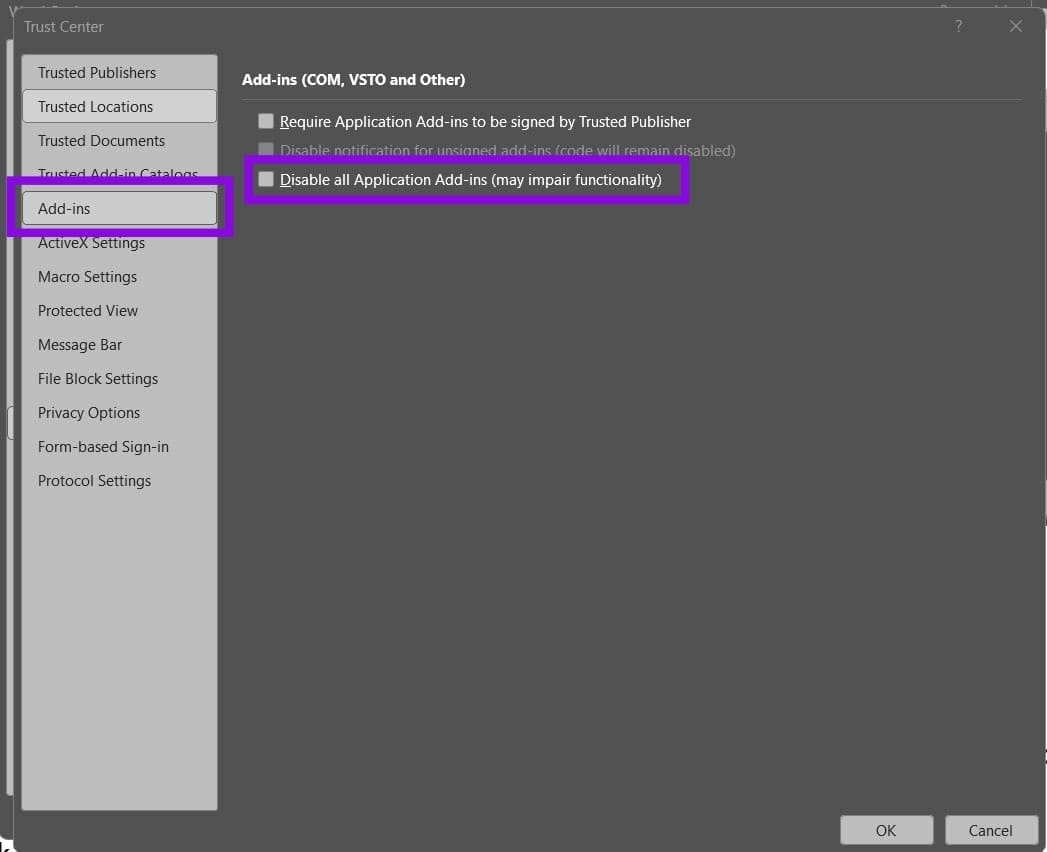Select the Add-ins category
Screen dimensions: 1047x852
tap(119, 208)
